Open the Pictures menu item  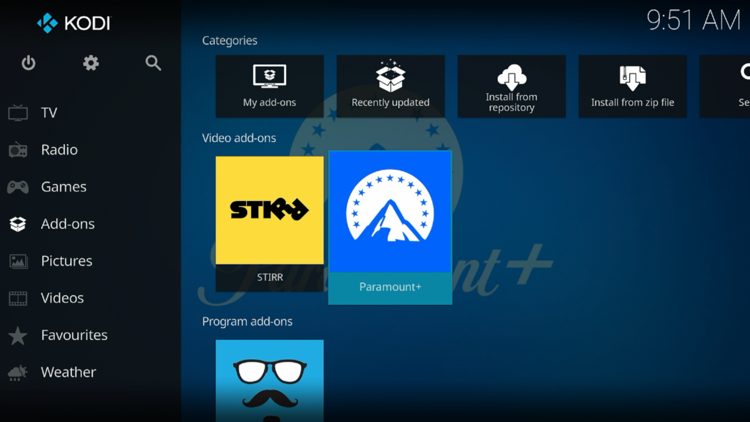tap(66, 261)
